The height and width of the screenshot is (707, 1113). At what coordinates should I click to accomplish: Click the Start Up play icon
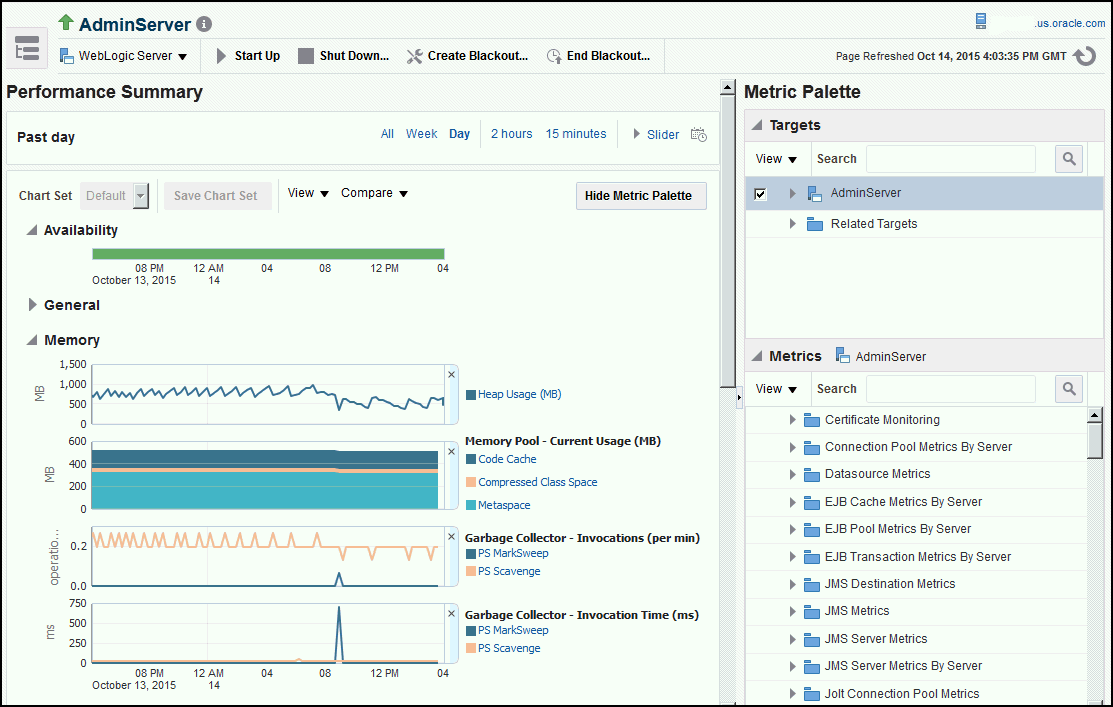[222, 56]
